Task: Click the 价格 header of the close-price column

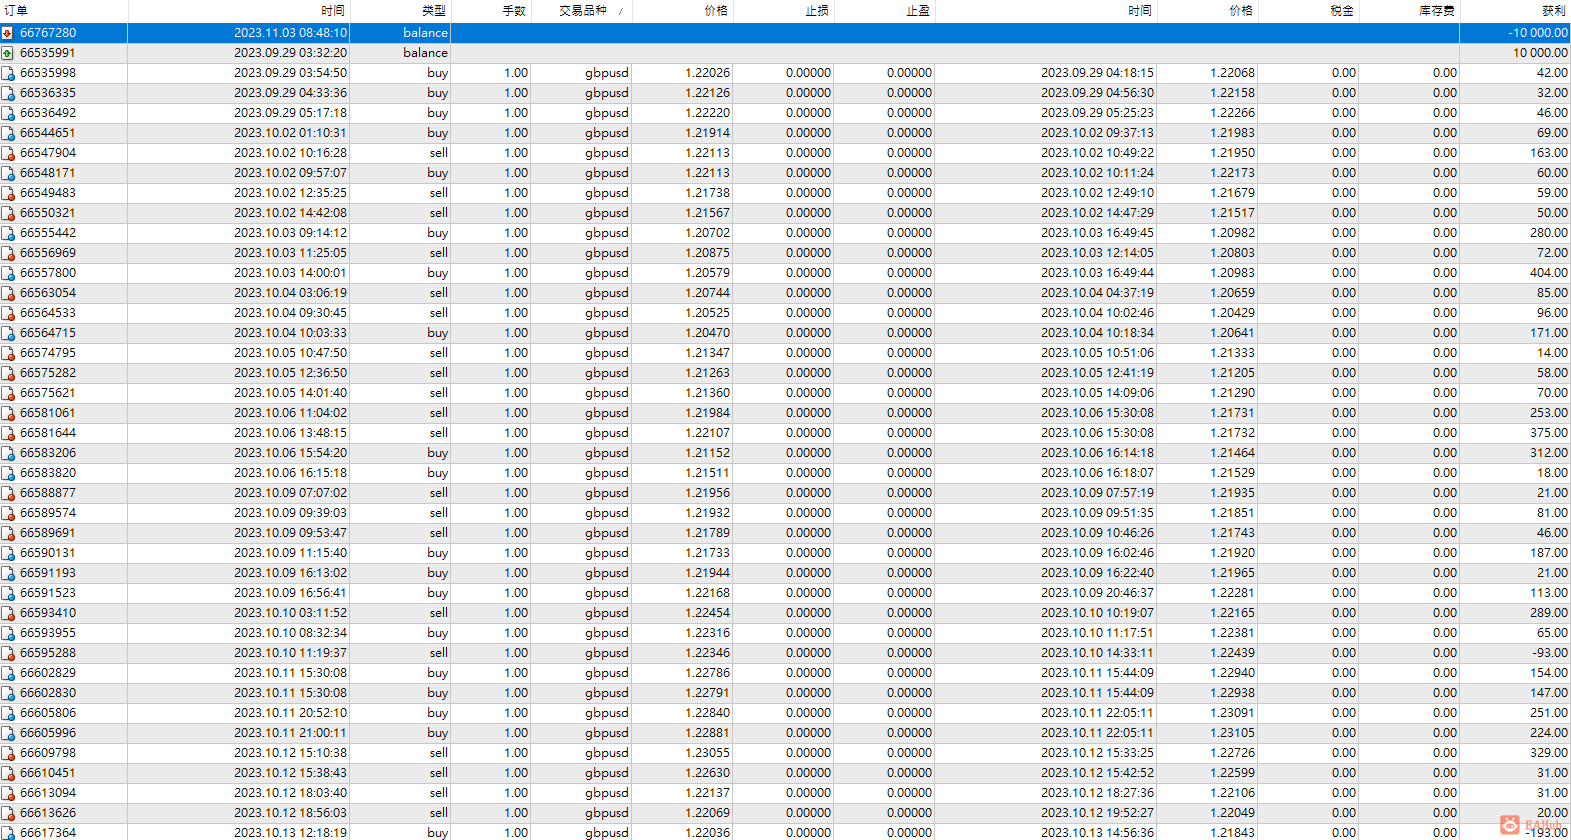Action: click(1241, 11)
